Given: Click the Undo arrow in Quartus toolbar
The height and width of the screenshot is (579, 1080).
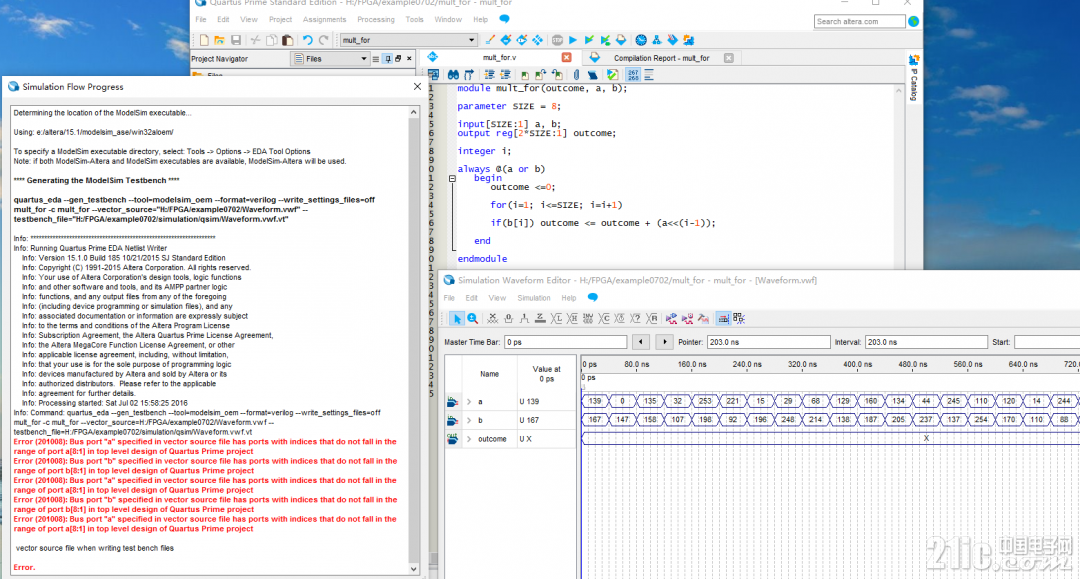Looking at the screenshot, I should [307, 41].
